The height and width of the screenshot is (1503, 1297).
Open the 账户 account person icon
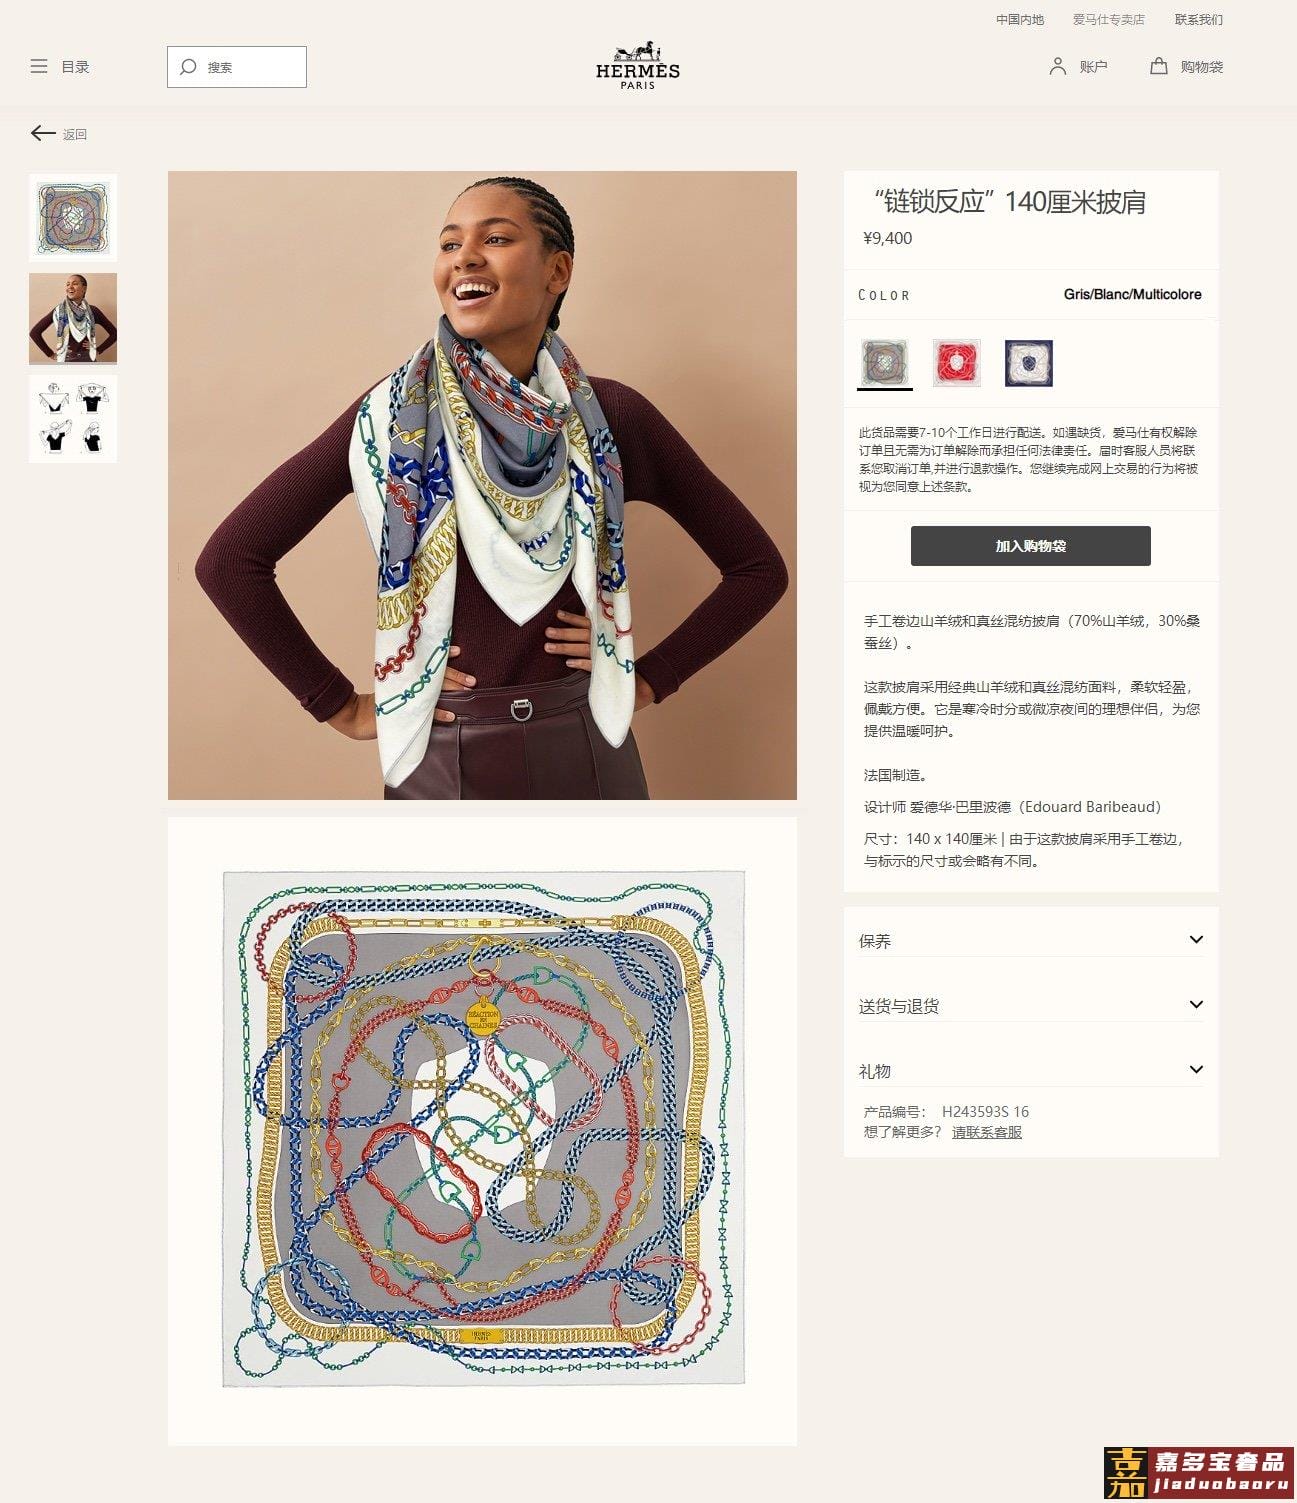point(1057,66)
